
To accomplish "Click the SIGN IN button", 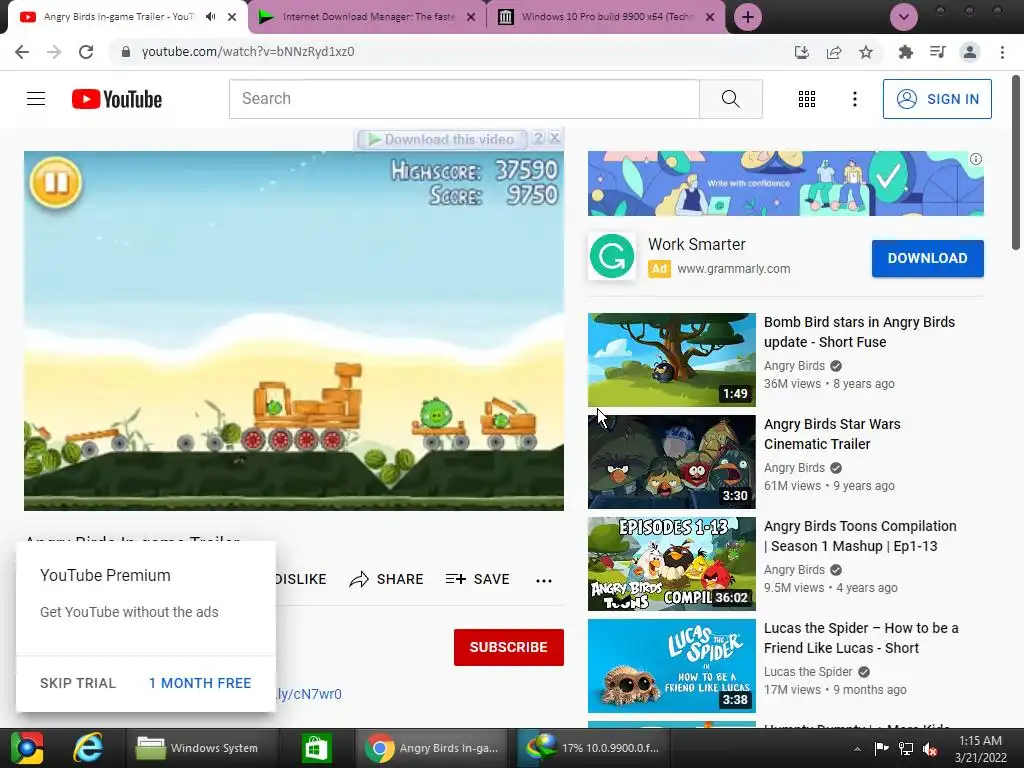I will click(937, 99).
